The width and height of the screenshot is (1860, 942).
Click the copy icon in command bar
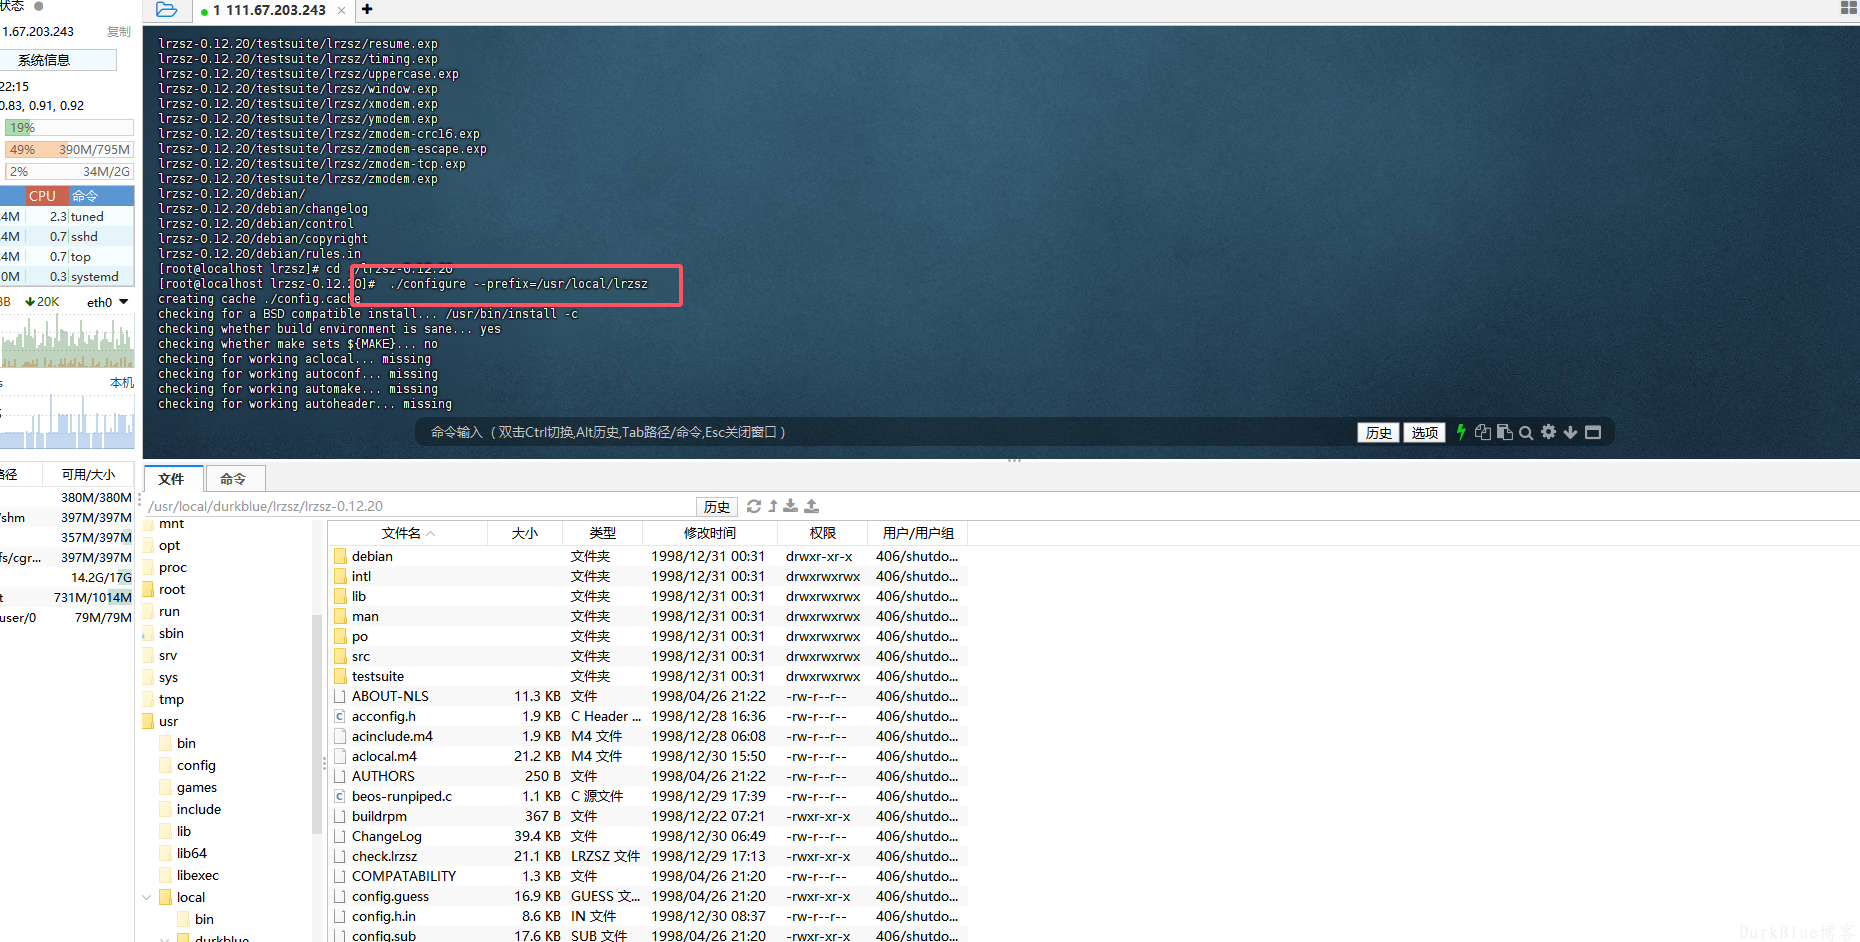point(1483,432)
